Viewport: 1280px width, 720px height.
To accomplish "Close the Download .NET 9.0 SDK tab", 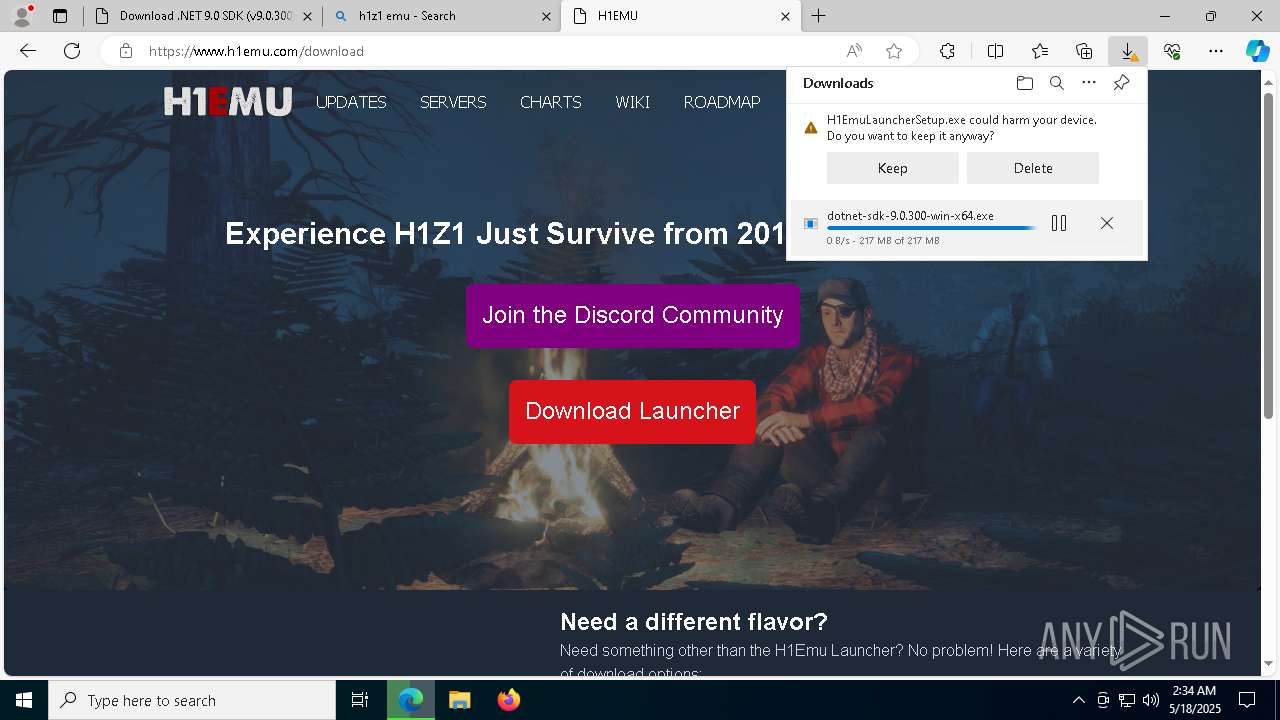I will tap(307, 16).
